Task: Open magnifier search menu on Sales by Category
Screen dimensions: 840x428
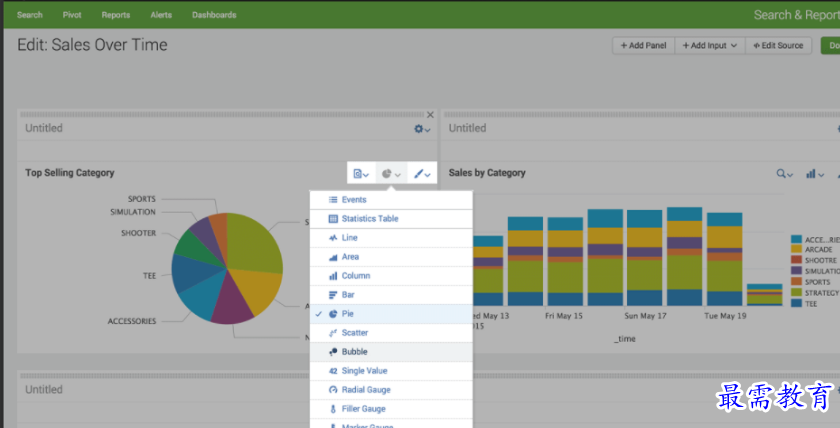Action: (x=785, y=173)
